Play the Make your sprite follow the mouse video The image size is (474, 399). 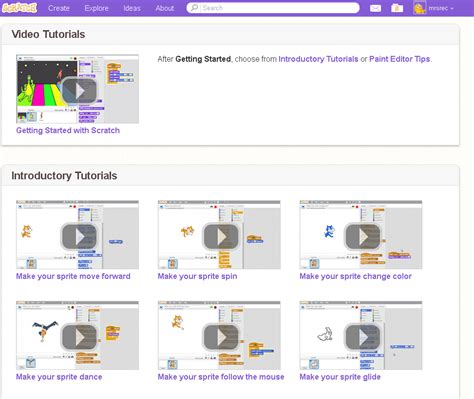click(221, 338)
